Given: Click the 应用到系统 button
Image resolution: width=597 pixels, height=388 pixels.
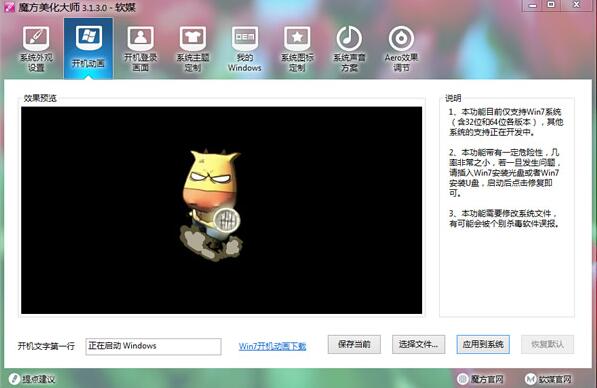Looking at the screenshot, I should coord(483,344).
